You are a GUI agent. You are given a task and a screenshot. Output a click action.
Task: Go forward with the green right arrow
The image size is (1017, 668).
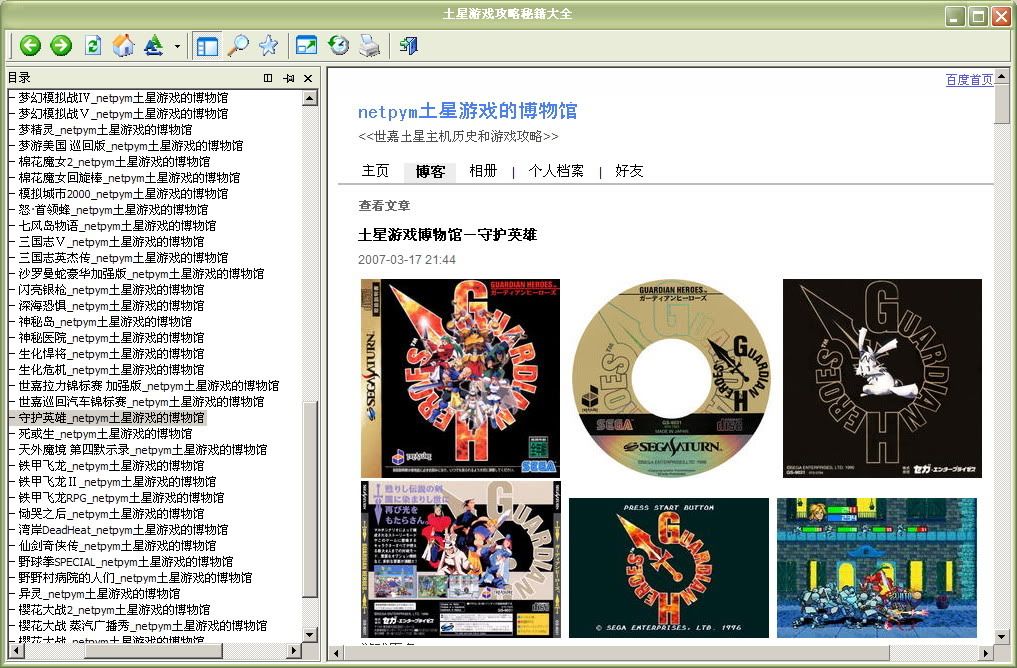[61, 45]
